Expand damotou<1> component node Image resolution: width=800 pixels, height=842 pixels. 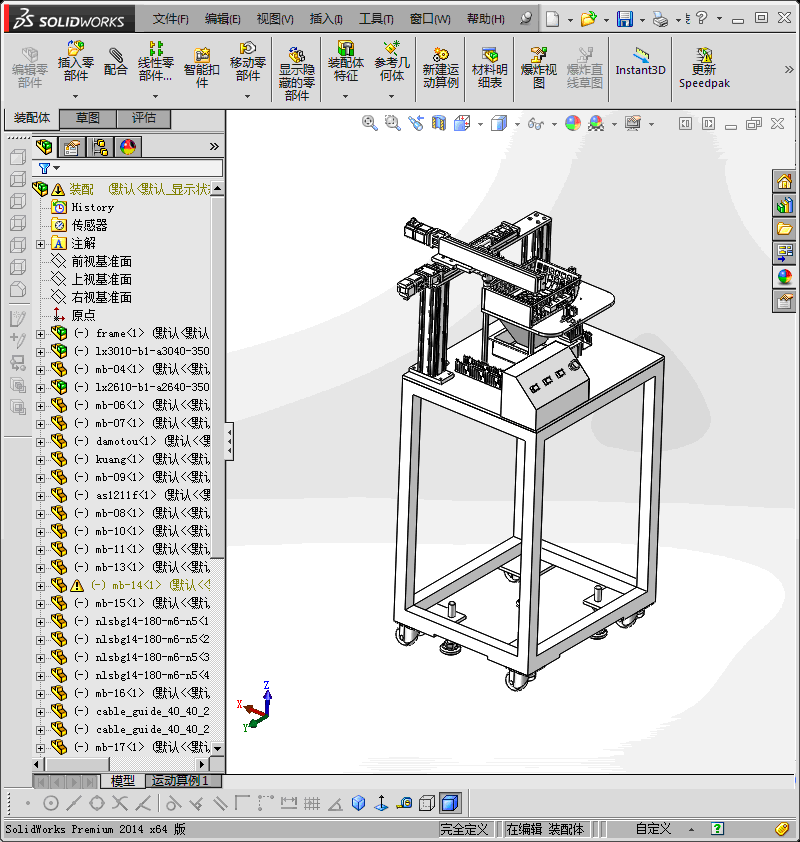click(x=40, y=442)
